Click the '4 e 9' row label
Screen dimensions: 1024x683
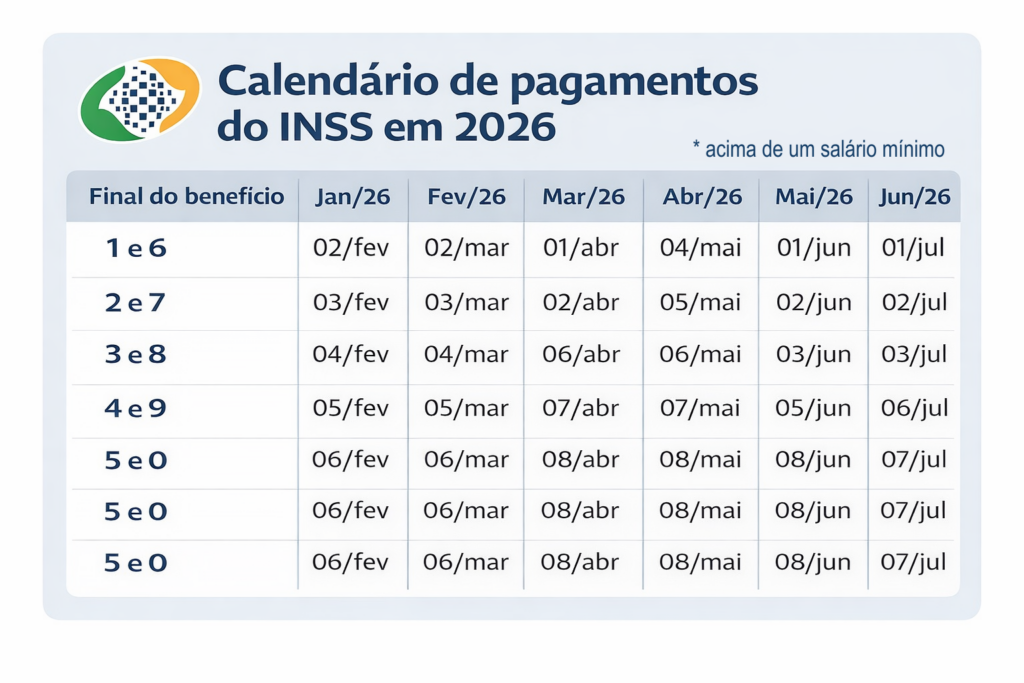pos(135,408)
